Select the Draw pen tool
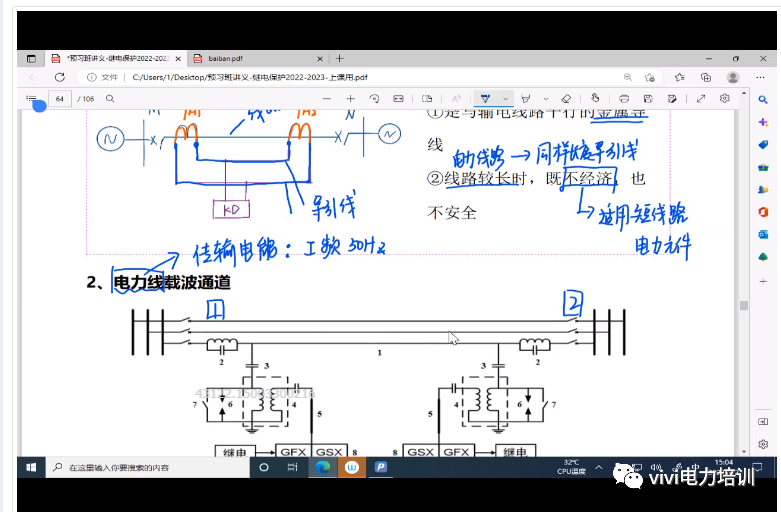Image resolution: width=781 pixels, height=512 pixels. click(485, 99)
